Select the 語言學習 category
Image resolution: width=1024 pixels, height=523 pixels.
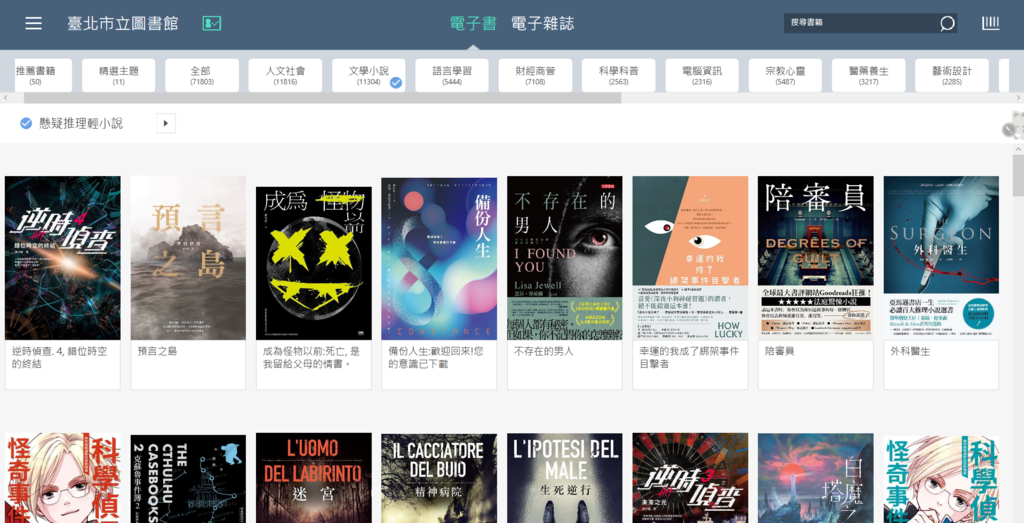pos(452,75)
